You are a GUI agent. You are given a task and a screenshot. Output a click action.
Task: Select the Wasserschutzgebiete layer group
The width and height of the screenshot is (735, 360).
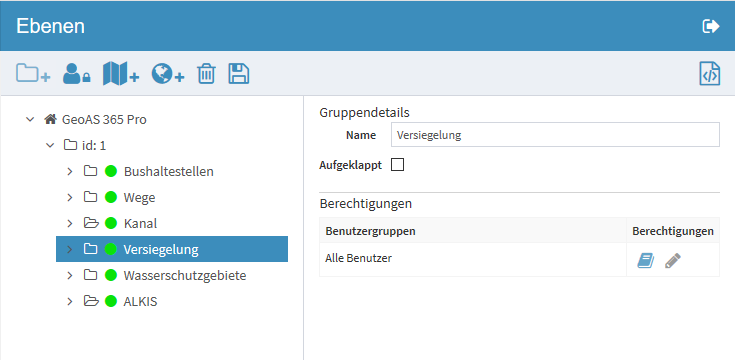coord(185,275)
